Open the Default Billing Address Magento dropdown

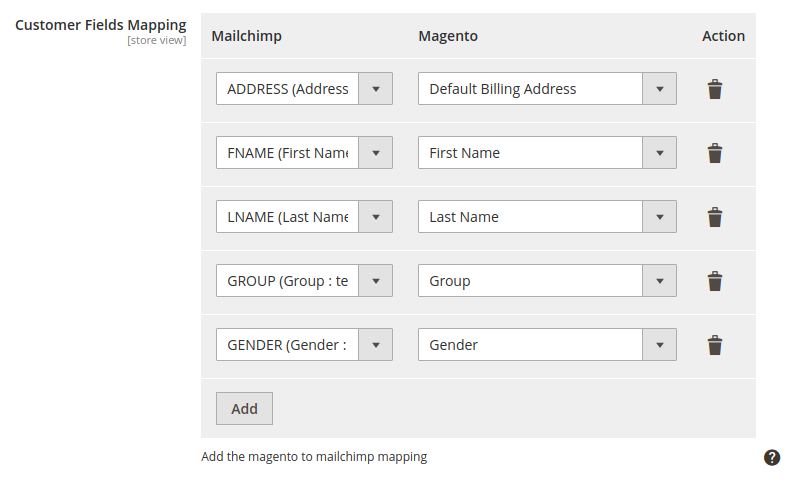(x=547, y=89)
